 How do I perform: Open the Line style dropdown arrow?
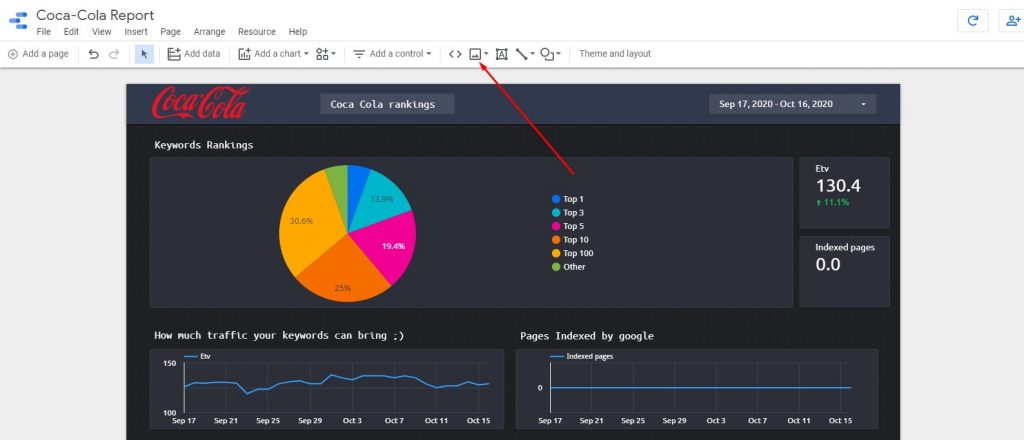click(532, 54)
